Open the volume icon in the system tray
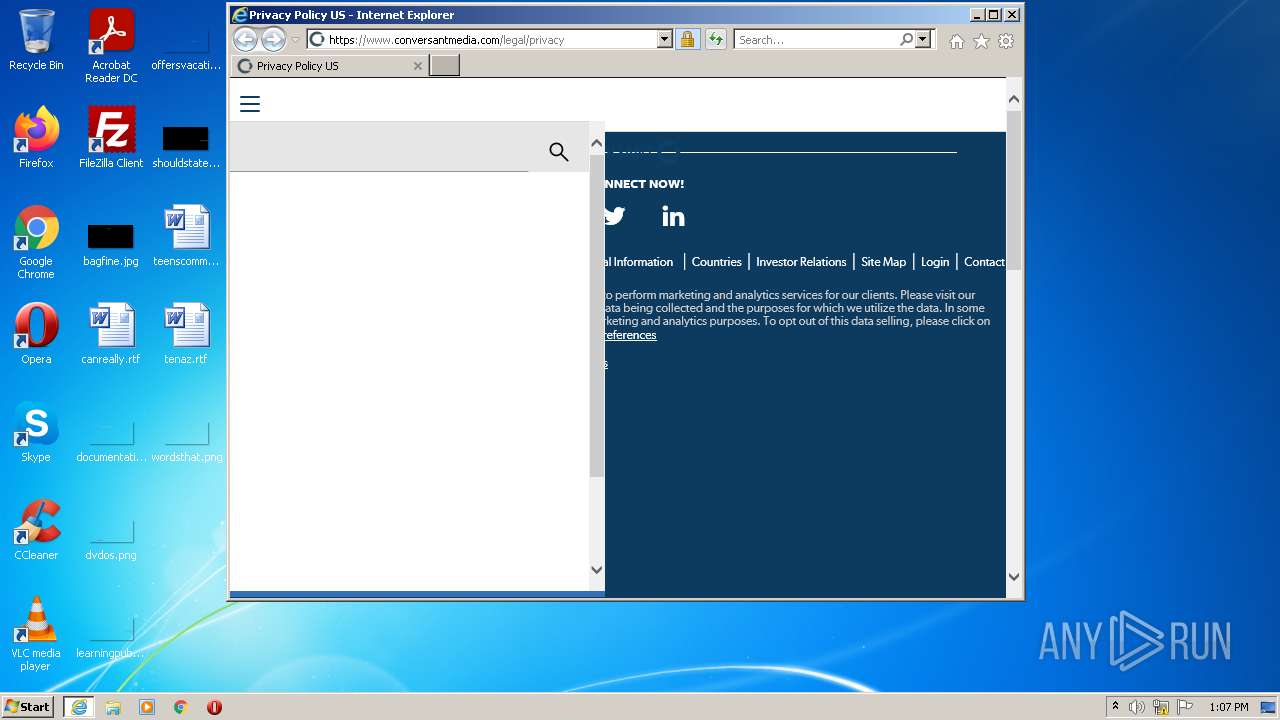 click(x=1137, y=707)
